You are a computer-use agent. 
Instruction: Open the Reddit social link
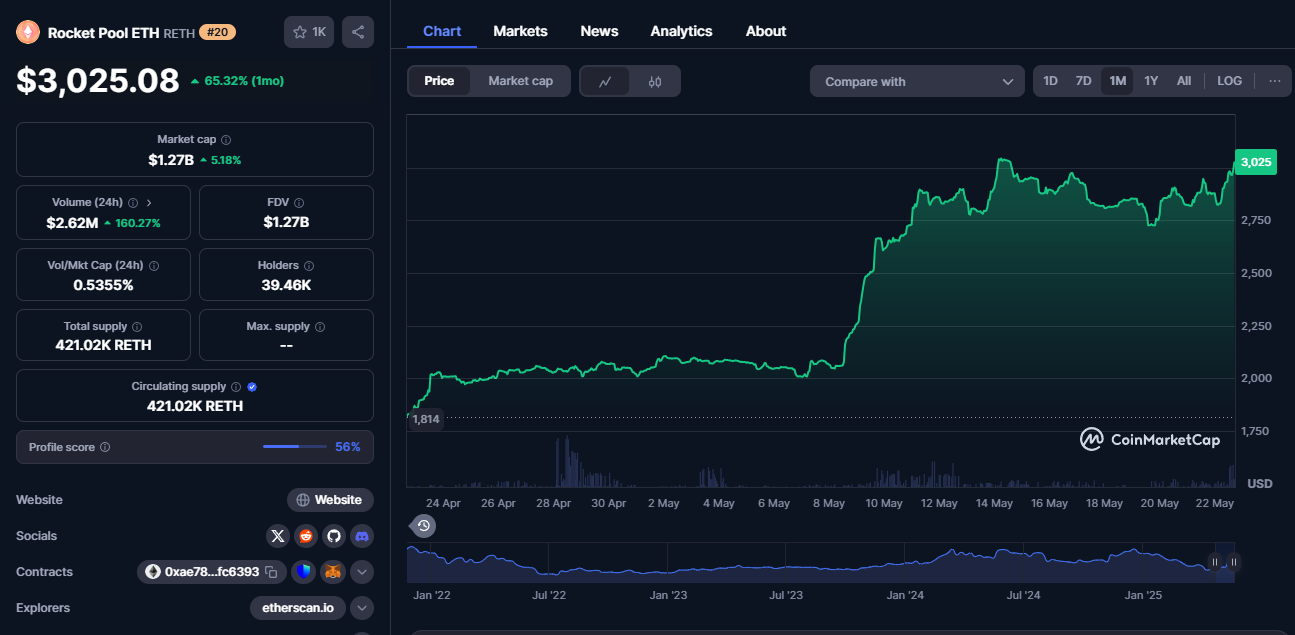[x=306, y=536]
